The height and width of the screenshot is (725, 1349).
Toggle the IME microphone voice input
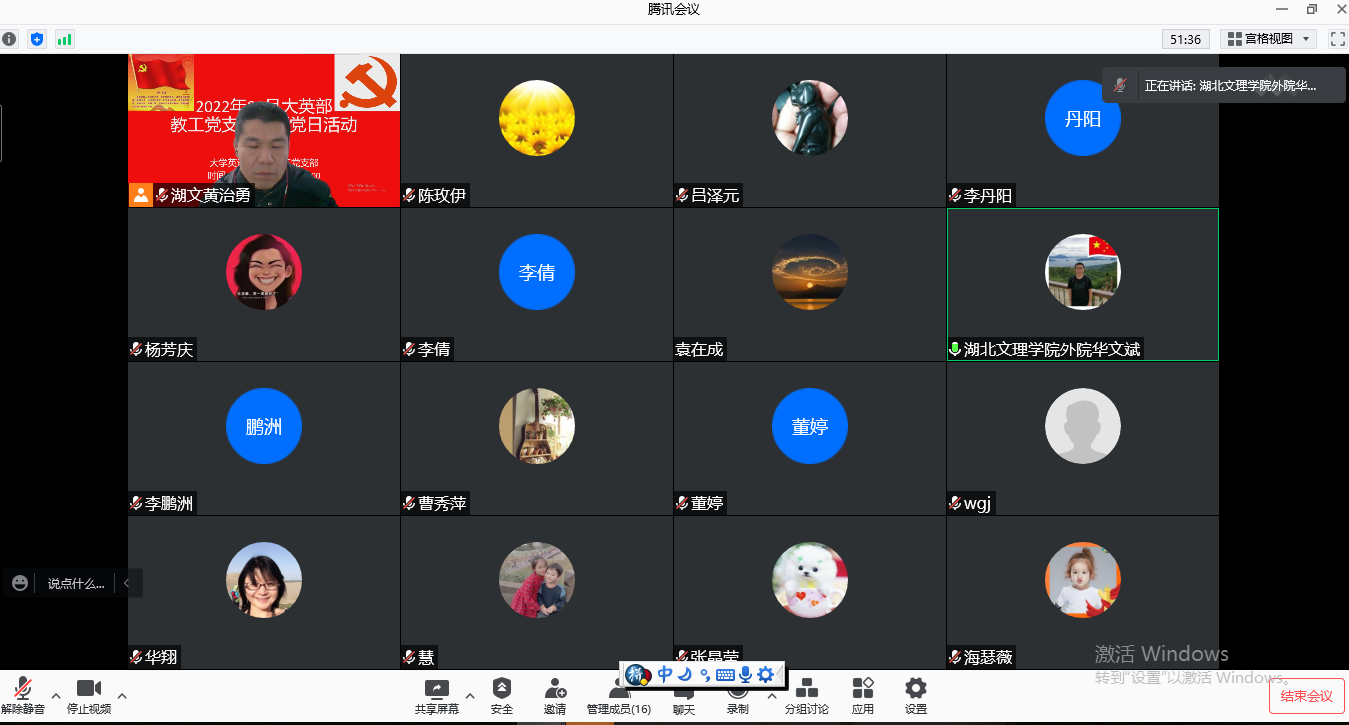click(745, 675)
